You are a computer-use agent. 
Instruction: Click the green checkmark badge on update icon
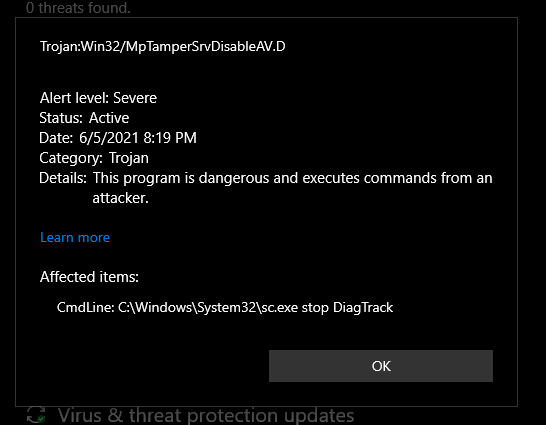[x=41, y=419]
